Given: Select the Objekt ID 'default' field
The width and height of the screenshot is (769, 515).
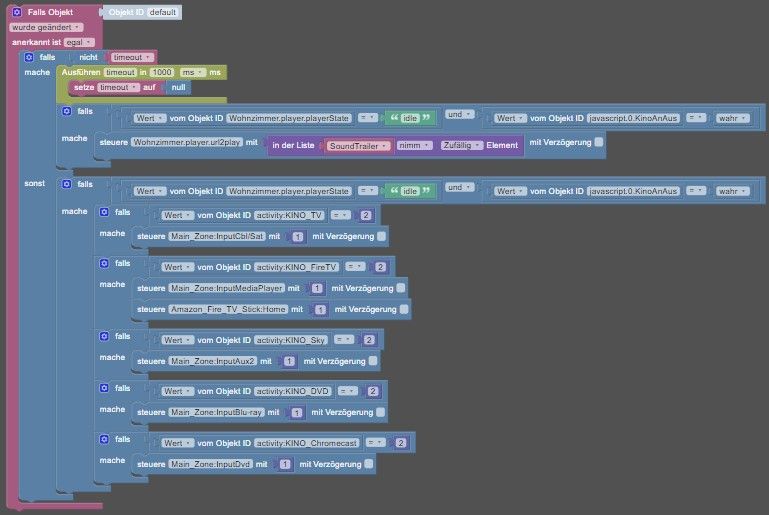Looking at the screenshot, I should pyautogui.click(x=163, y=12).
